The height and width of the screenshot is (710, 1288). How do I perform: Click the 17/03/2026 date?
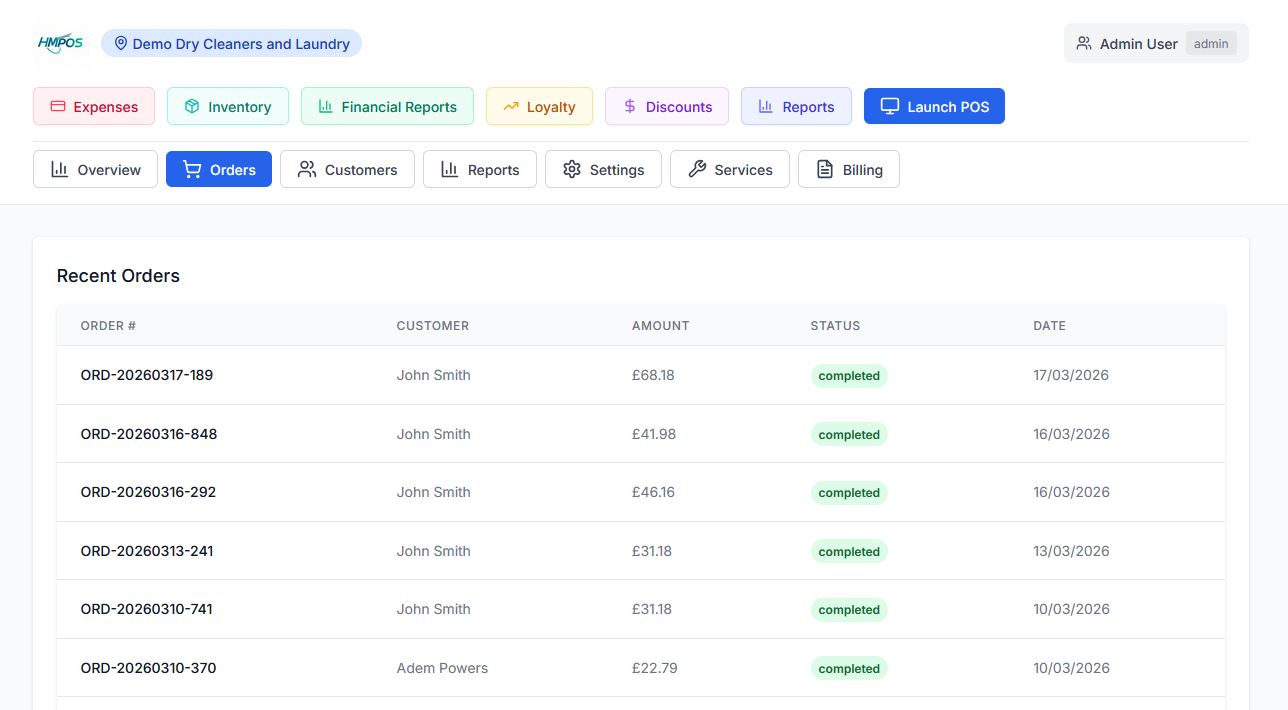click(x=1071, y=376)
